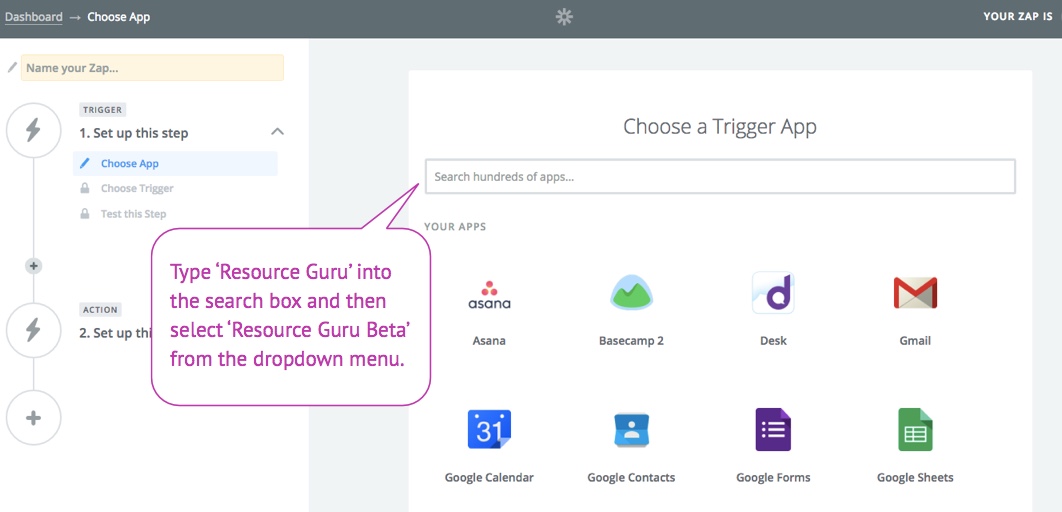Click the 'Choose a Trigger App' title
Image resolution: width=1062 pixels, height=512 pixels.
pos(720,127)
